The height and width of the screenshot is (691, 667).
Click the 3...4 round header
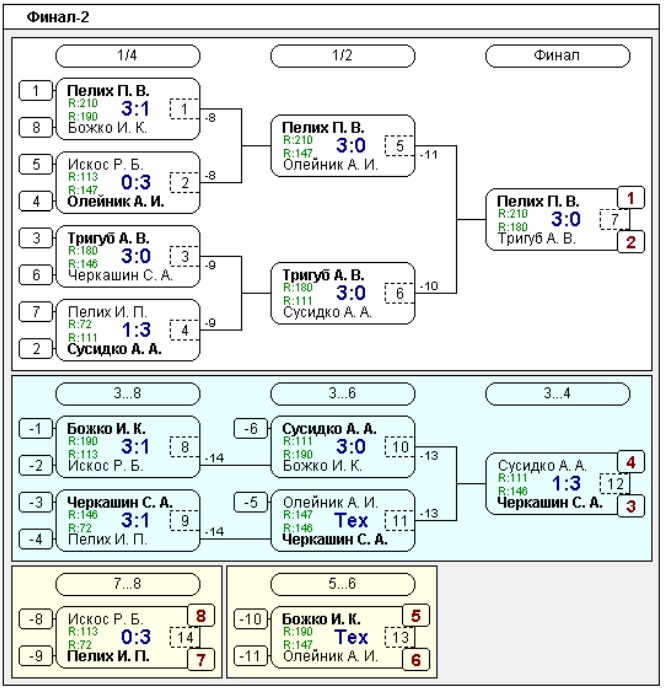click(x=557, y=393)
